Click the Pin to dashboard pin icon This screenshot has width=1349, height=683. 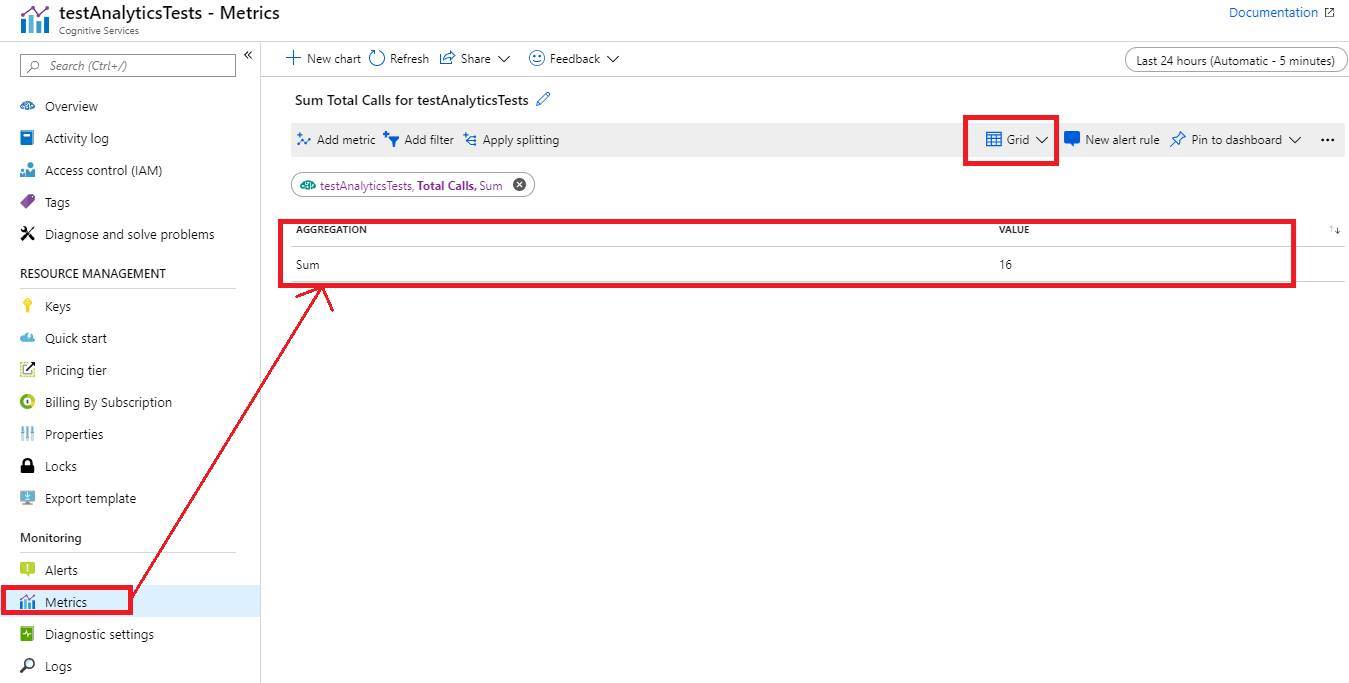tap(1178, 140)
